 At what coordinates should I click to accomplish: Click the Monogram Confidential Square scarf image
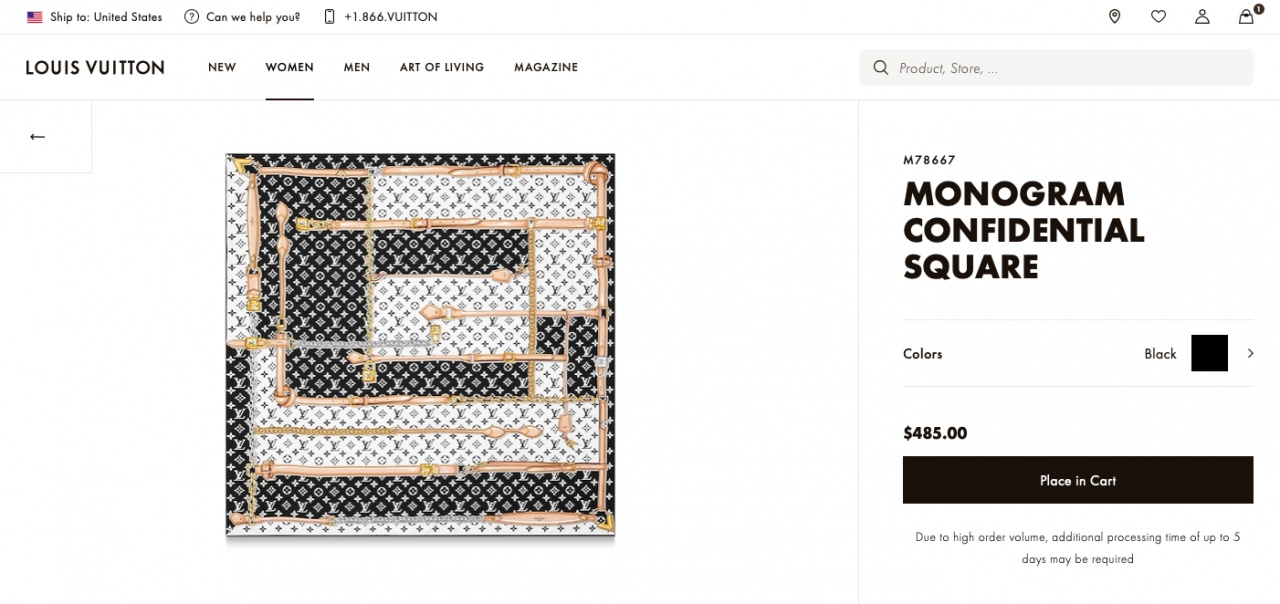420,345
